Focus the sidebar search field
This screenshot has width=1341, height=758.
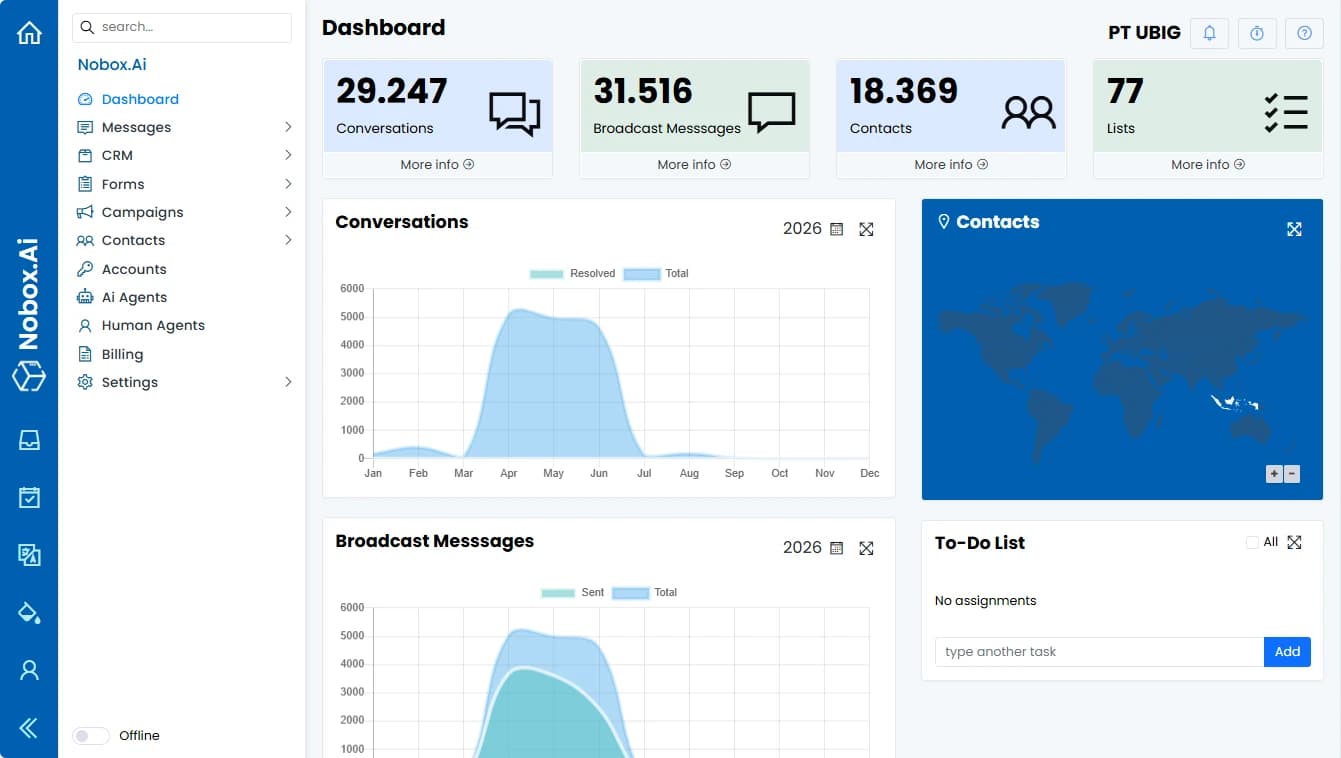[x=182, y=27]
